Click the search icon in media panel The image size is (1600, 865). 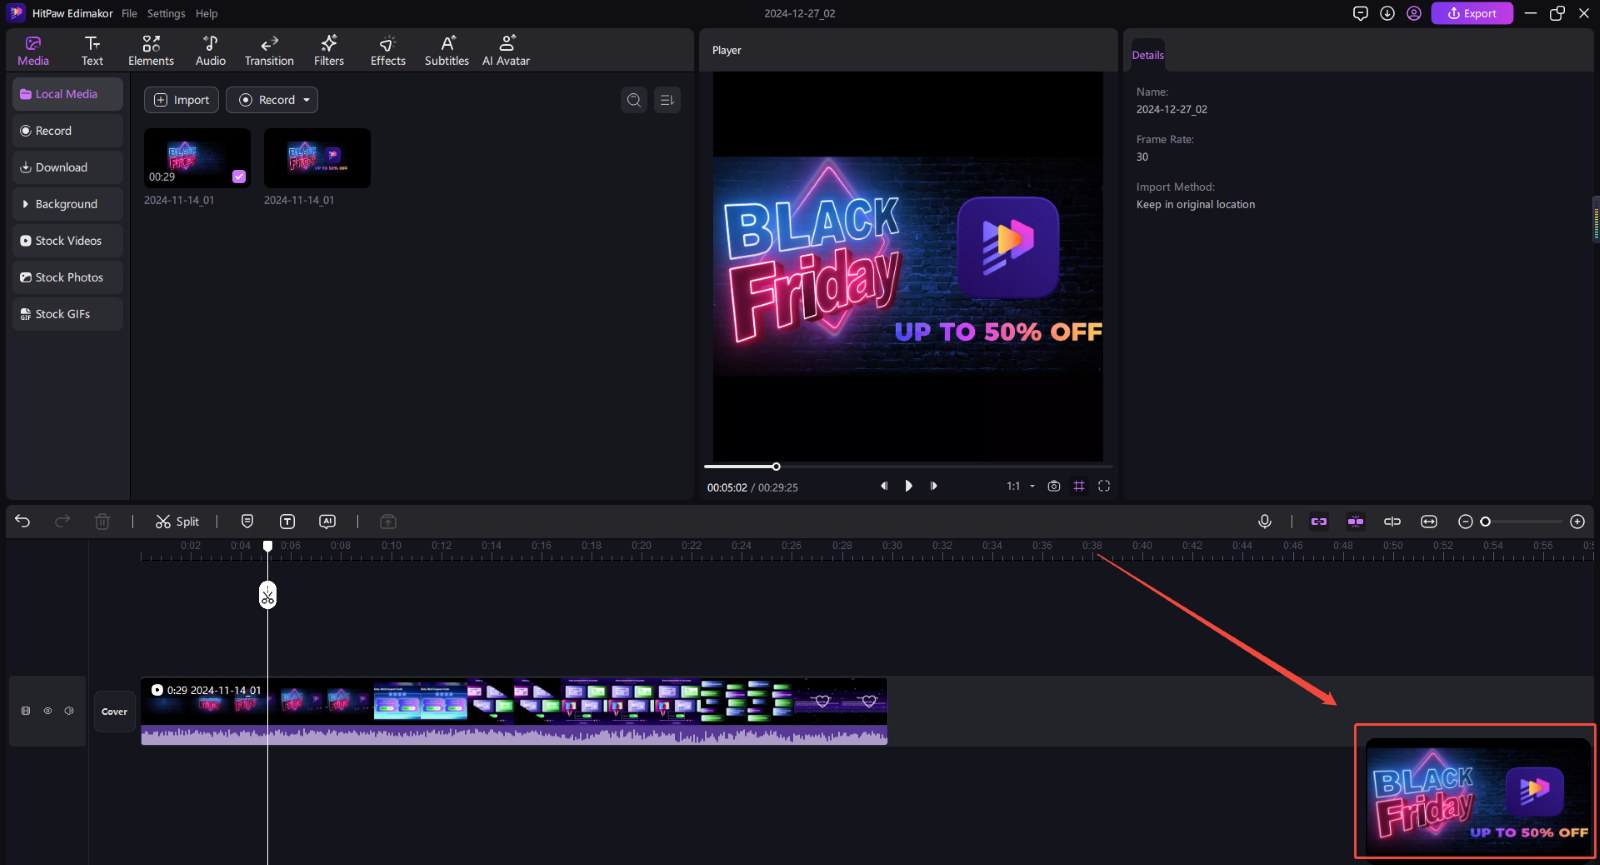[x=634, y=100]
